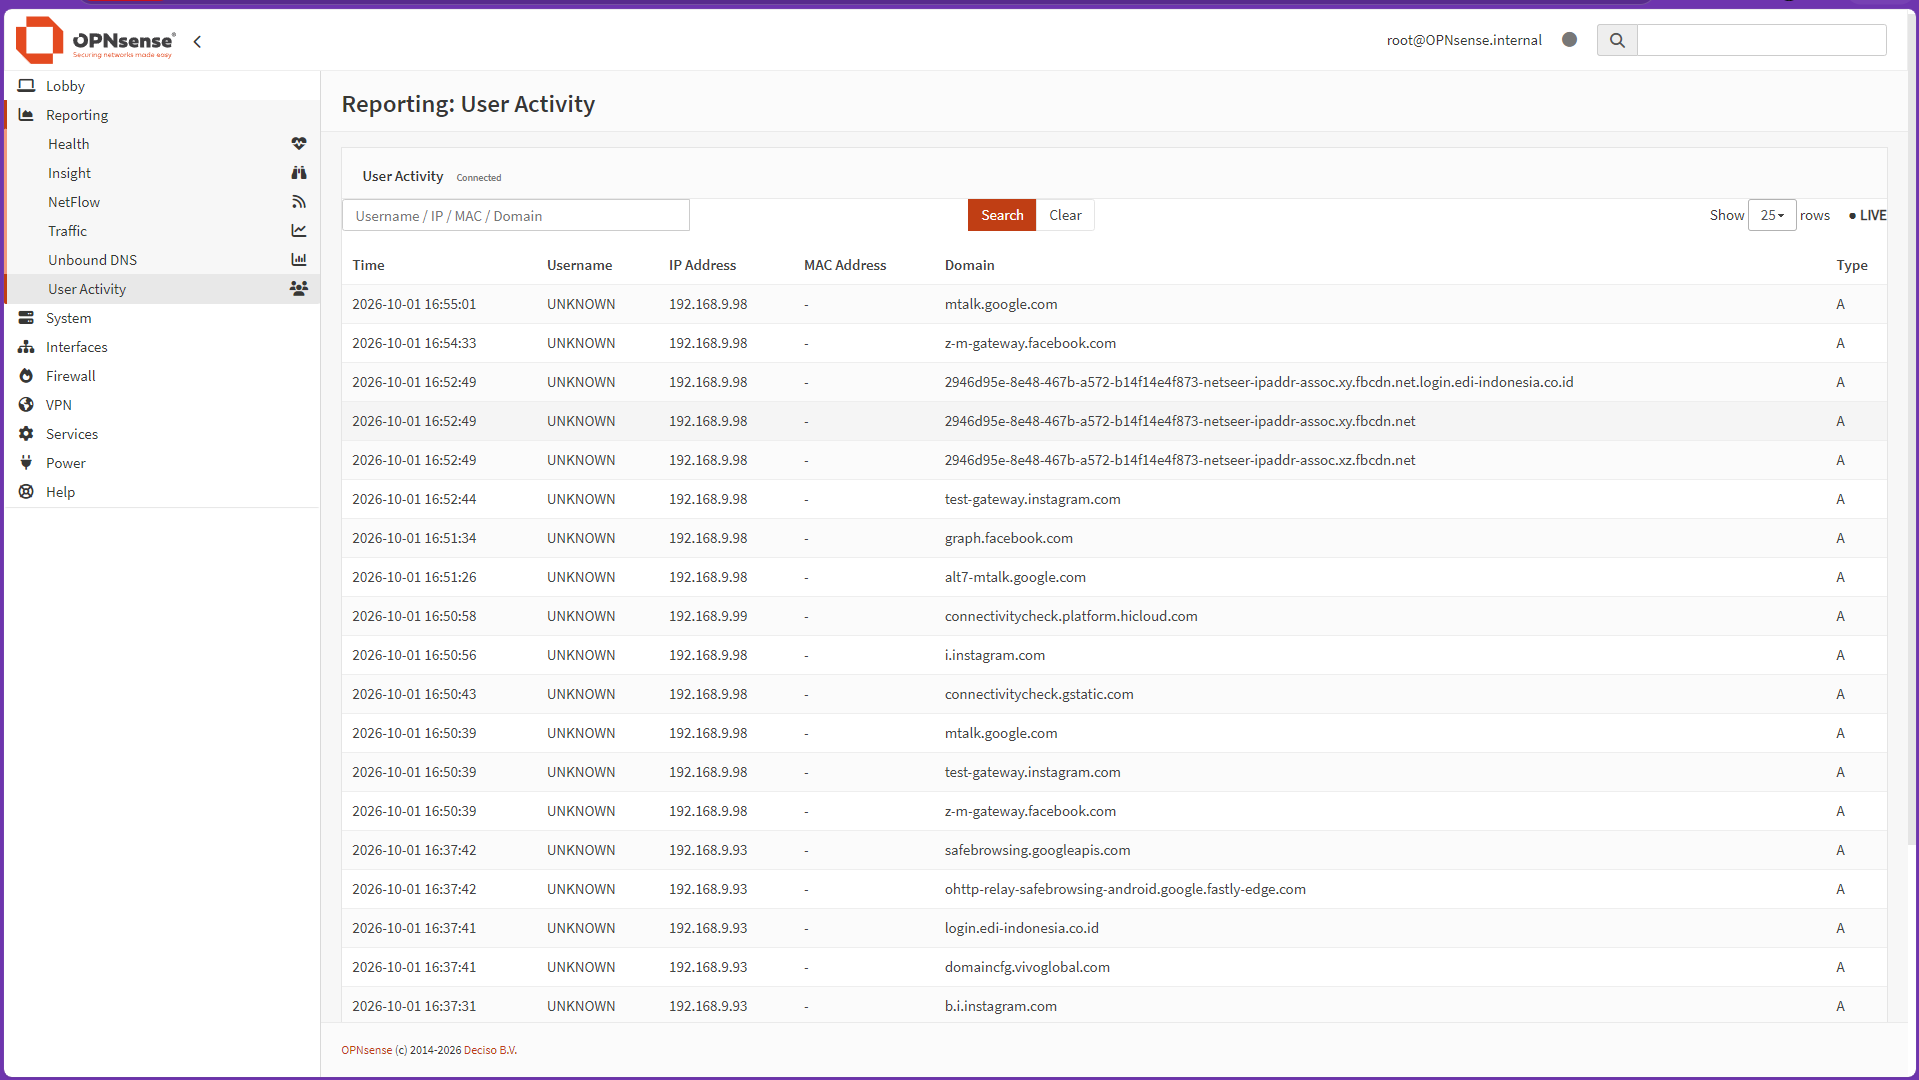Open the NetFlow menu item
The height and width of the screenshot is (1080, 1919).
tap(162, 202)
